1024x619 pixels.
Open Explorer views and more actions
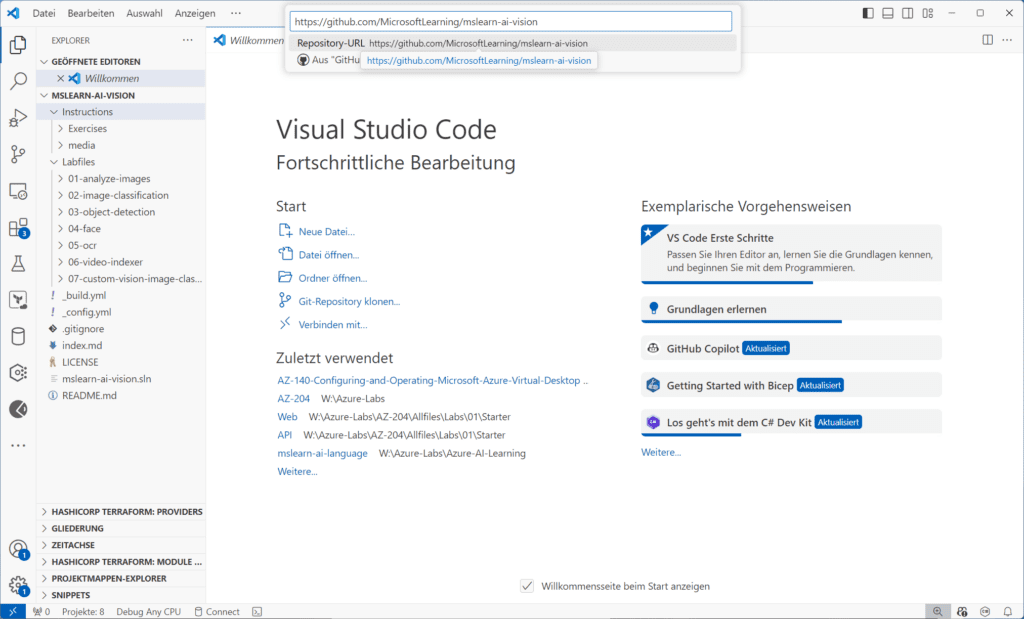tap(188, 40)
